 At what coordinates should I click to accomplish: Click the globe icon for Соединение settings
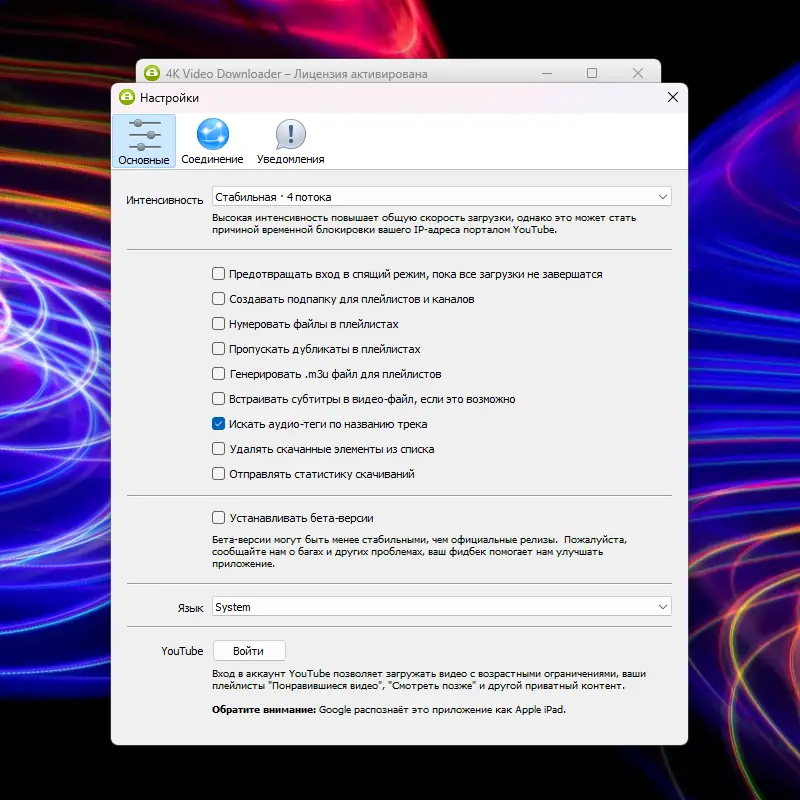point(212,133)
